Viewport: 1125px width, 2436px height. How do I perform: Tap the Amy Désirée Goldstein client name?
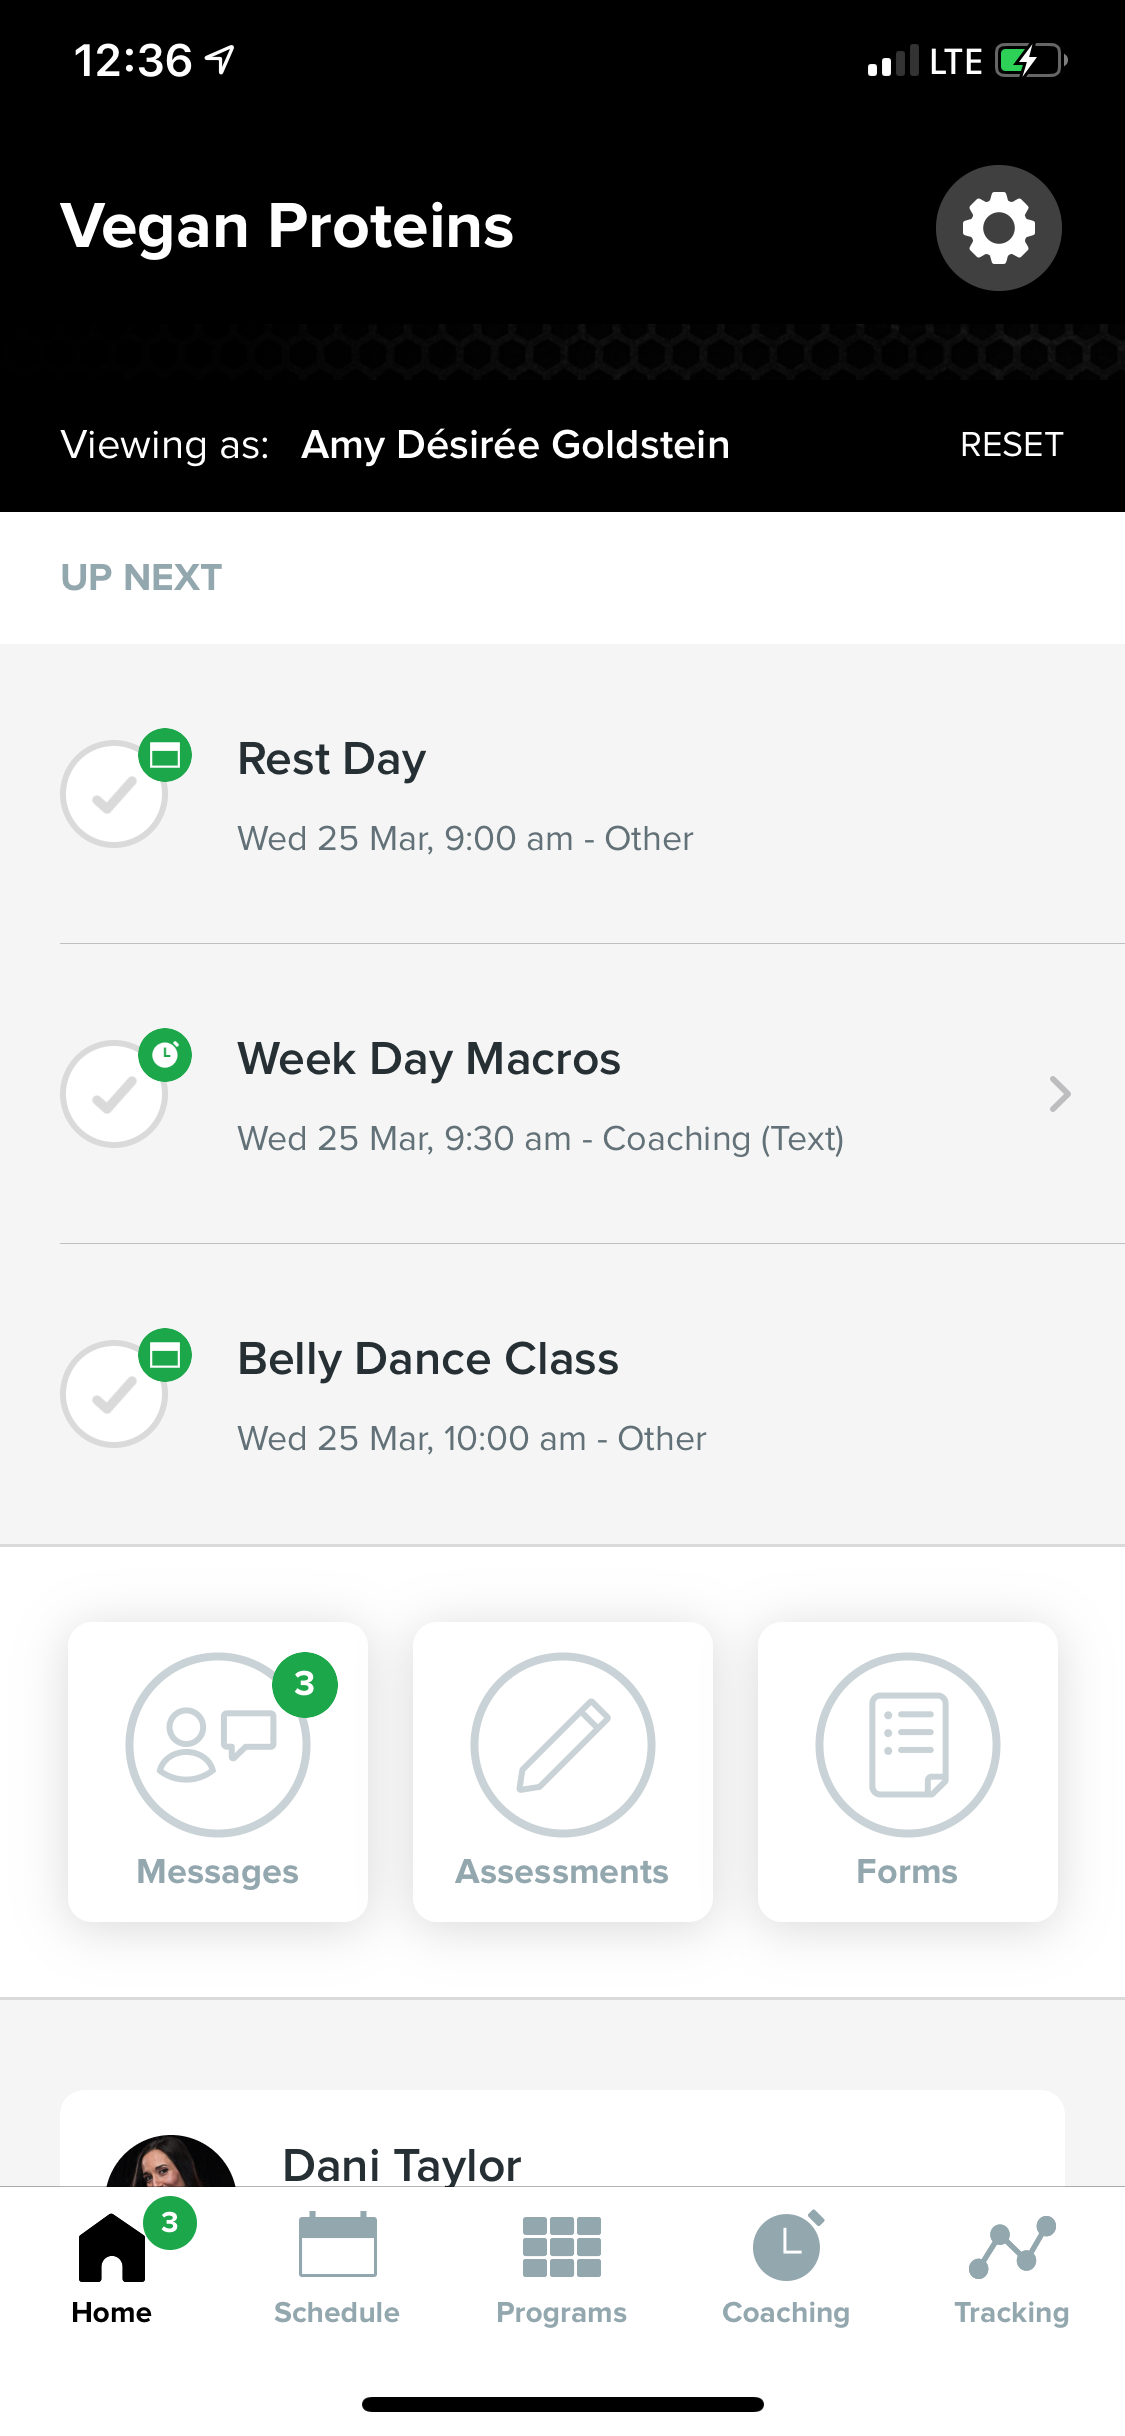coord(516,445)
